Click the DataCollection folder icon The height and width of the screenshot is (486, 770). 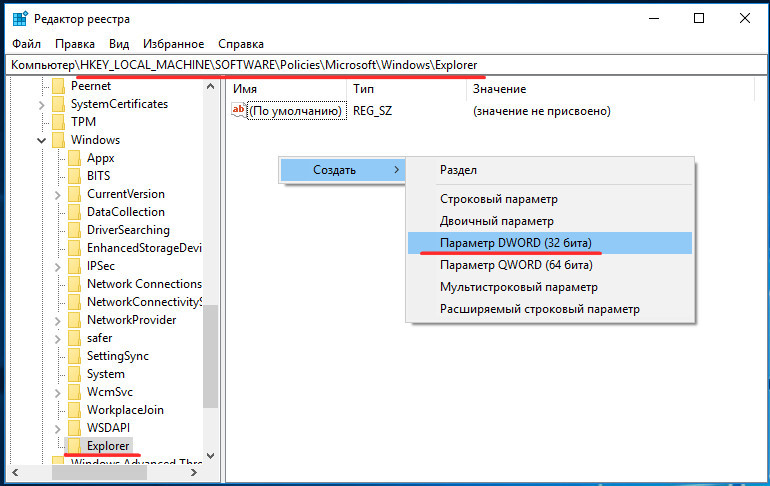click(x=74, y=212)
